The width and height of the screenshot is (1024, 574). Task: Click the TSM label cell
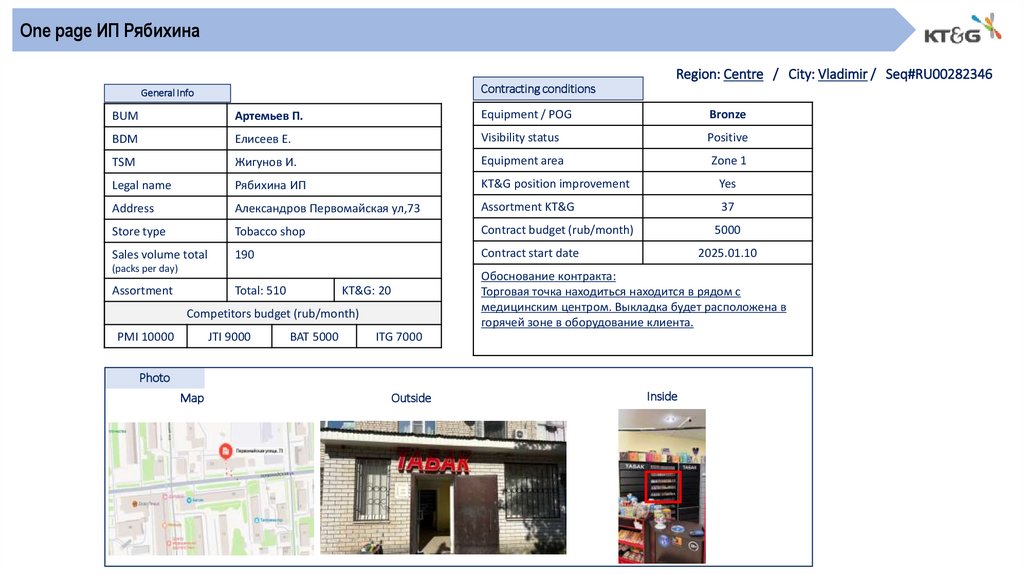point(166,162)
